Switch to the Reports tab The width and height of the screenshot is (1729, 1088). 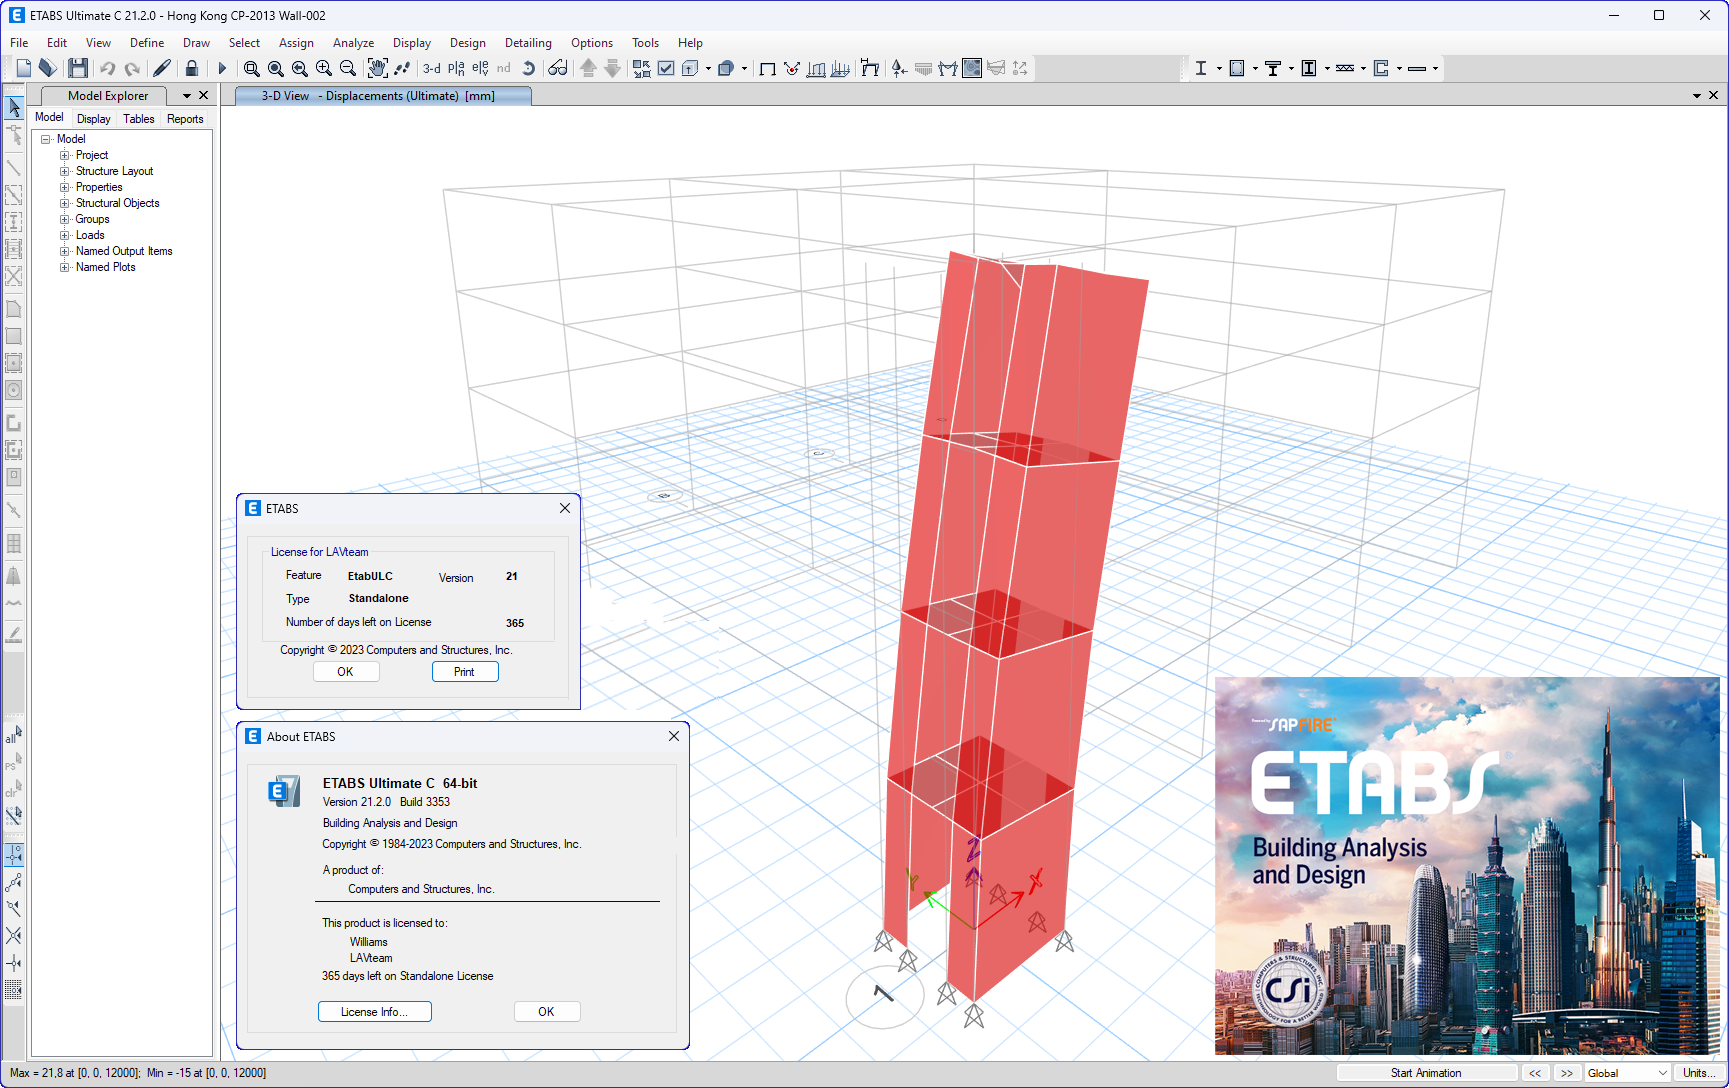point(185,119)
